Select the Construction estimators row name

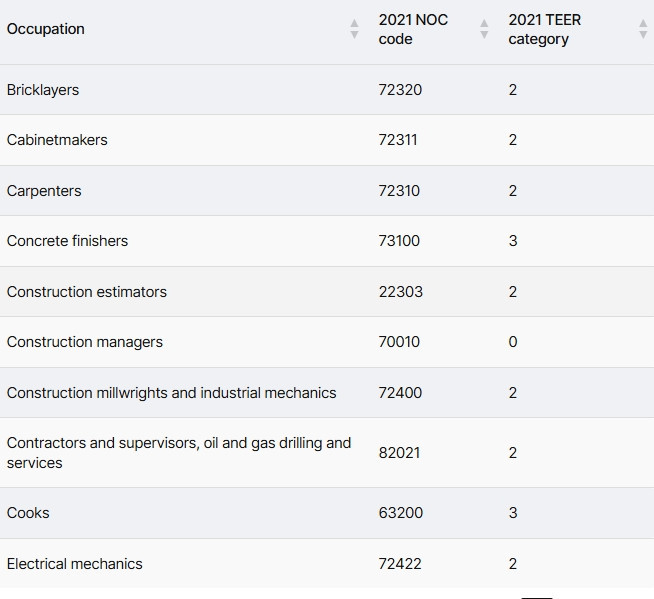coord(87,292)
